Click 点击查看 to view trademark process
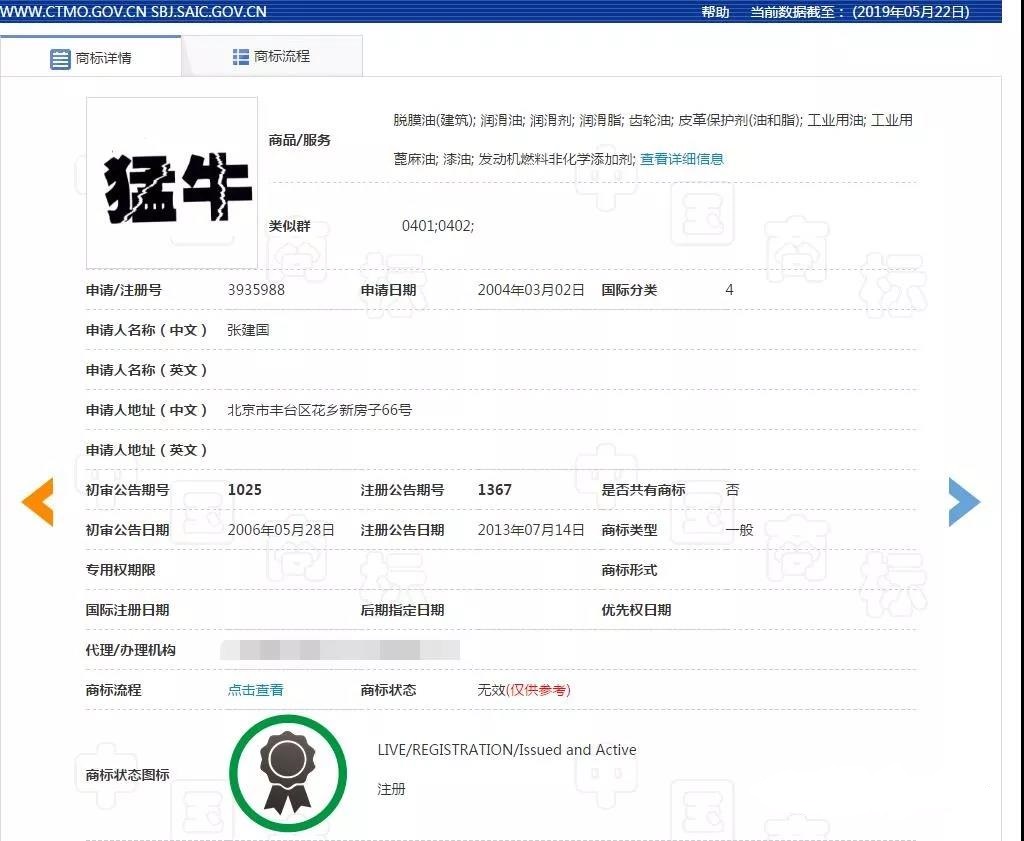Image resolution: width=1024 pixels, height=841 pixels. tap(255, 690)
